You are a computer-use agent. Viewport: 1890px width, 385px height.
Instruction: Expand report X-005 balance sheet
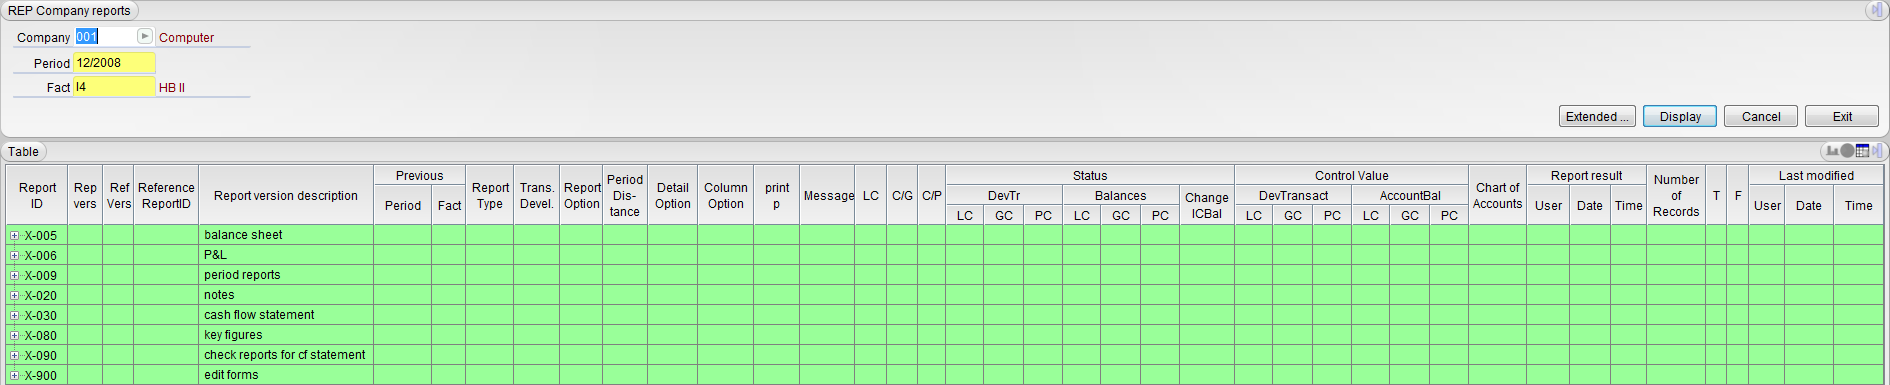[x=15, y=236]
